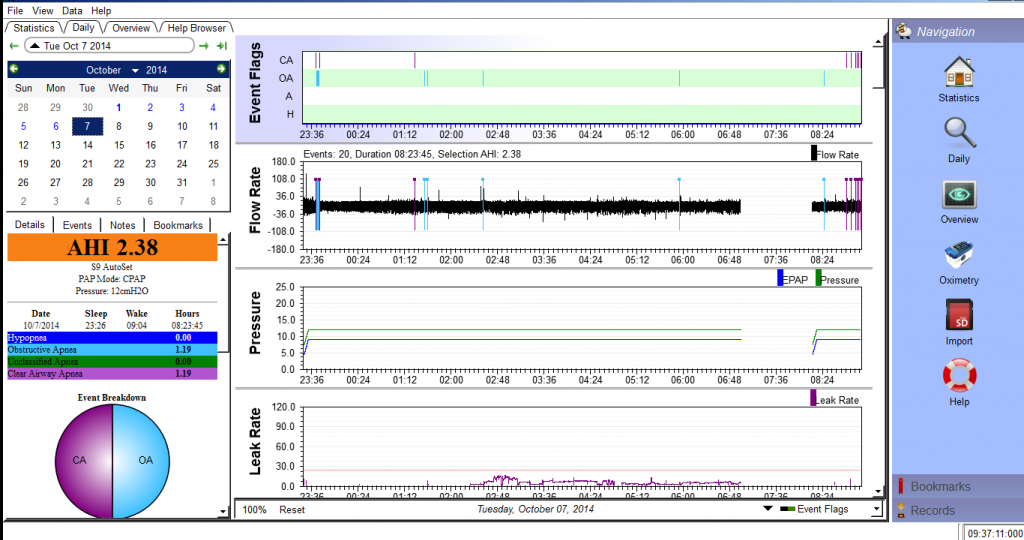Open the Data menu
This screenshot has height=540, width=1024.
72,10
